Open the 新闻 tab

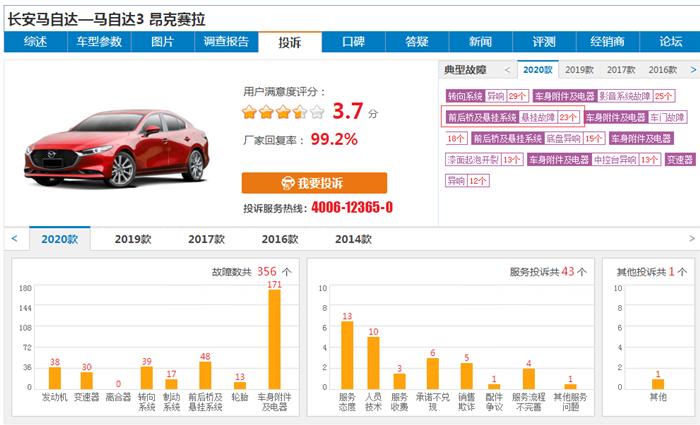click(480, 42)
